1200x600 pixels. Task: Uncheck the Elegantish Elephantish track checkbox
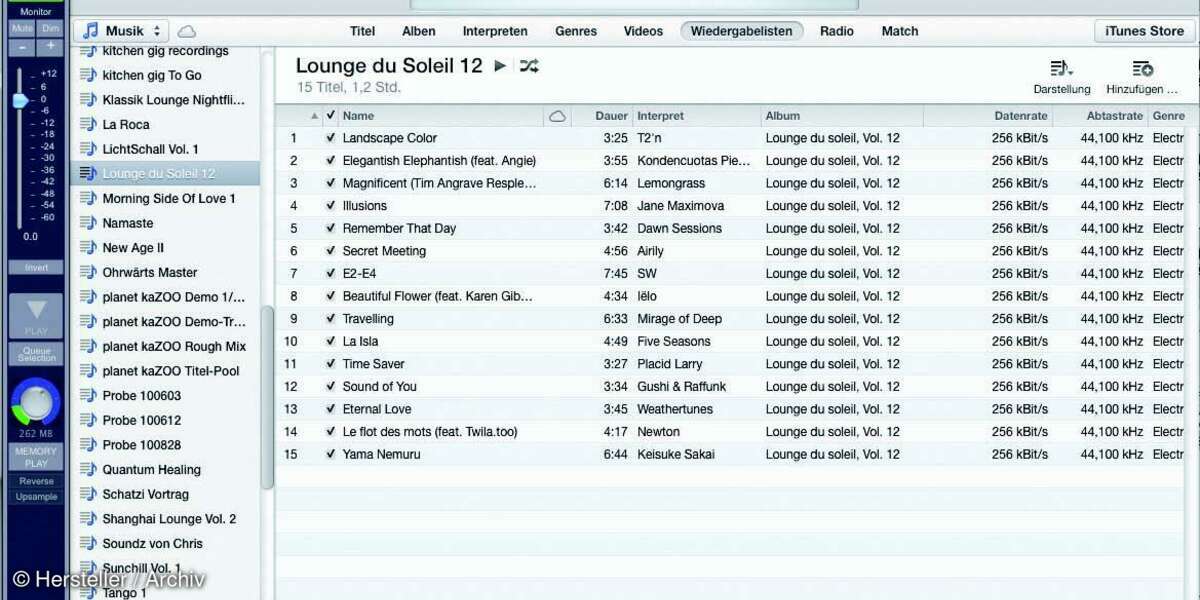(x=331, y=160)
